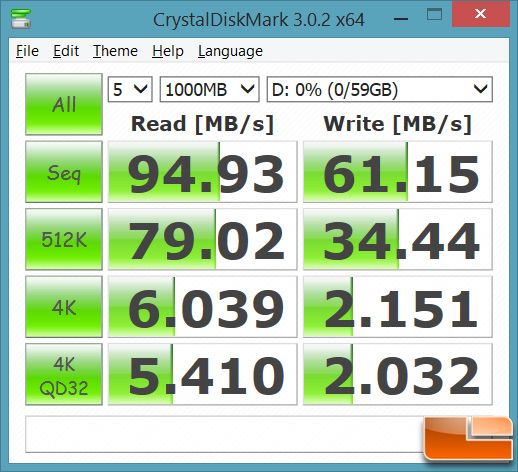Viewport: 518px width, 472px height.
Task: Open the test count dropdown showing 5
Action: pos(130,89)
